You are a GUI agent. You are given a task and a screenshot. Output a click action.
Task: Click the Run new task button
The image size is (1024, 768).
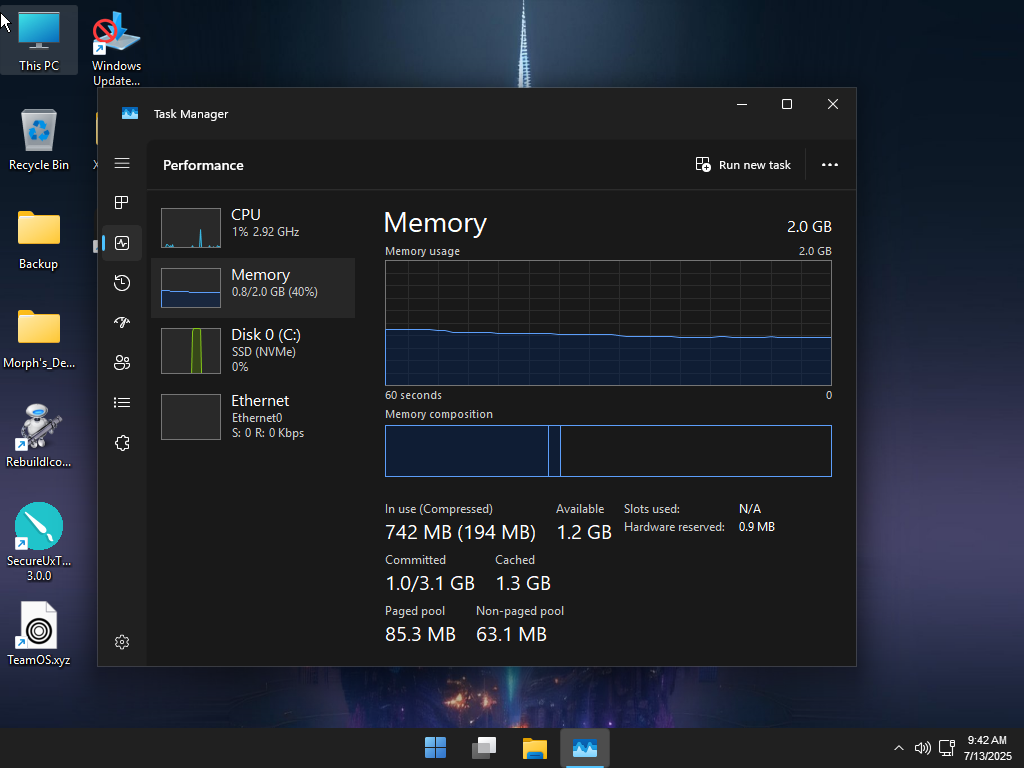pos(743,165)
